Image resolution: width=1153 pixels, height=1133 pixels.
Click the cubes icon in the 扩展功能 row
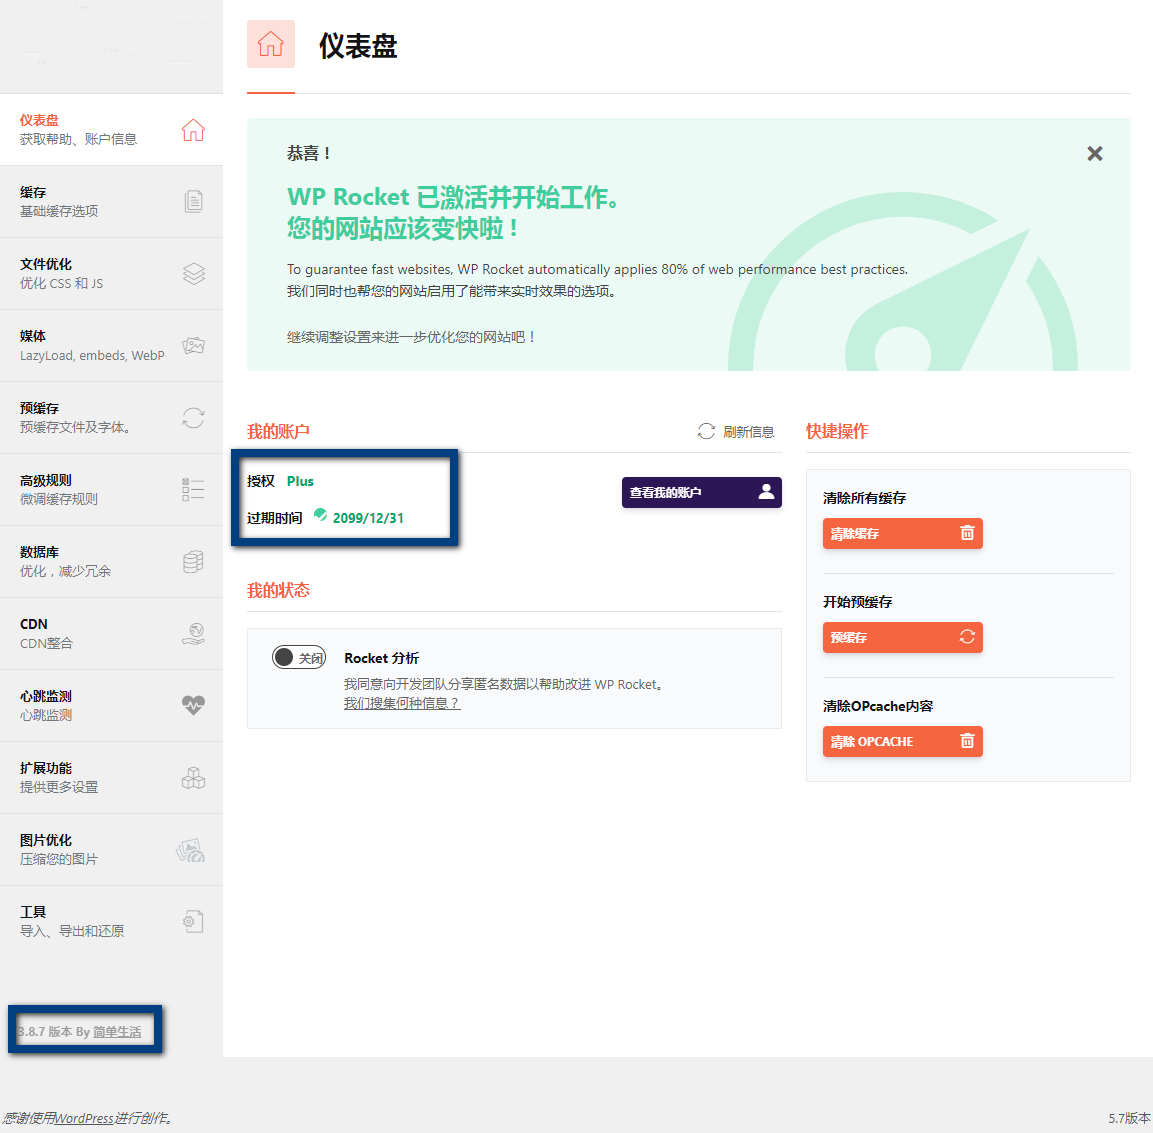193,777
